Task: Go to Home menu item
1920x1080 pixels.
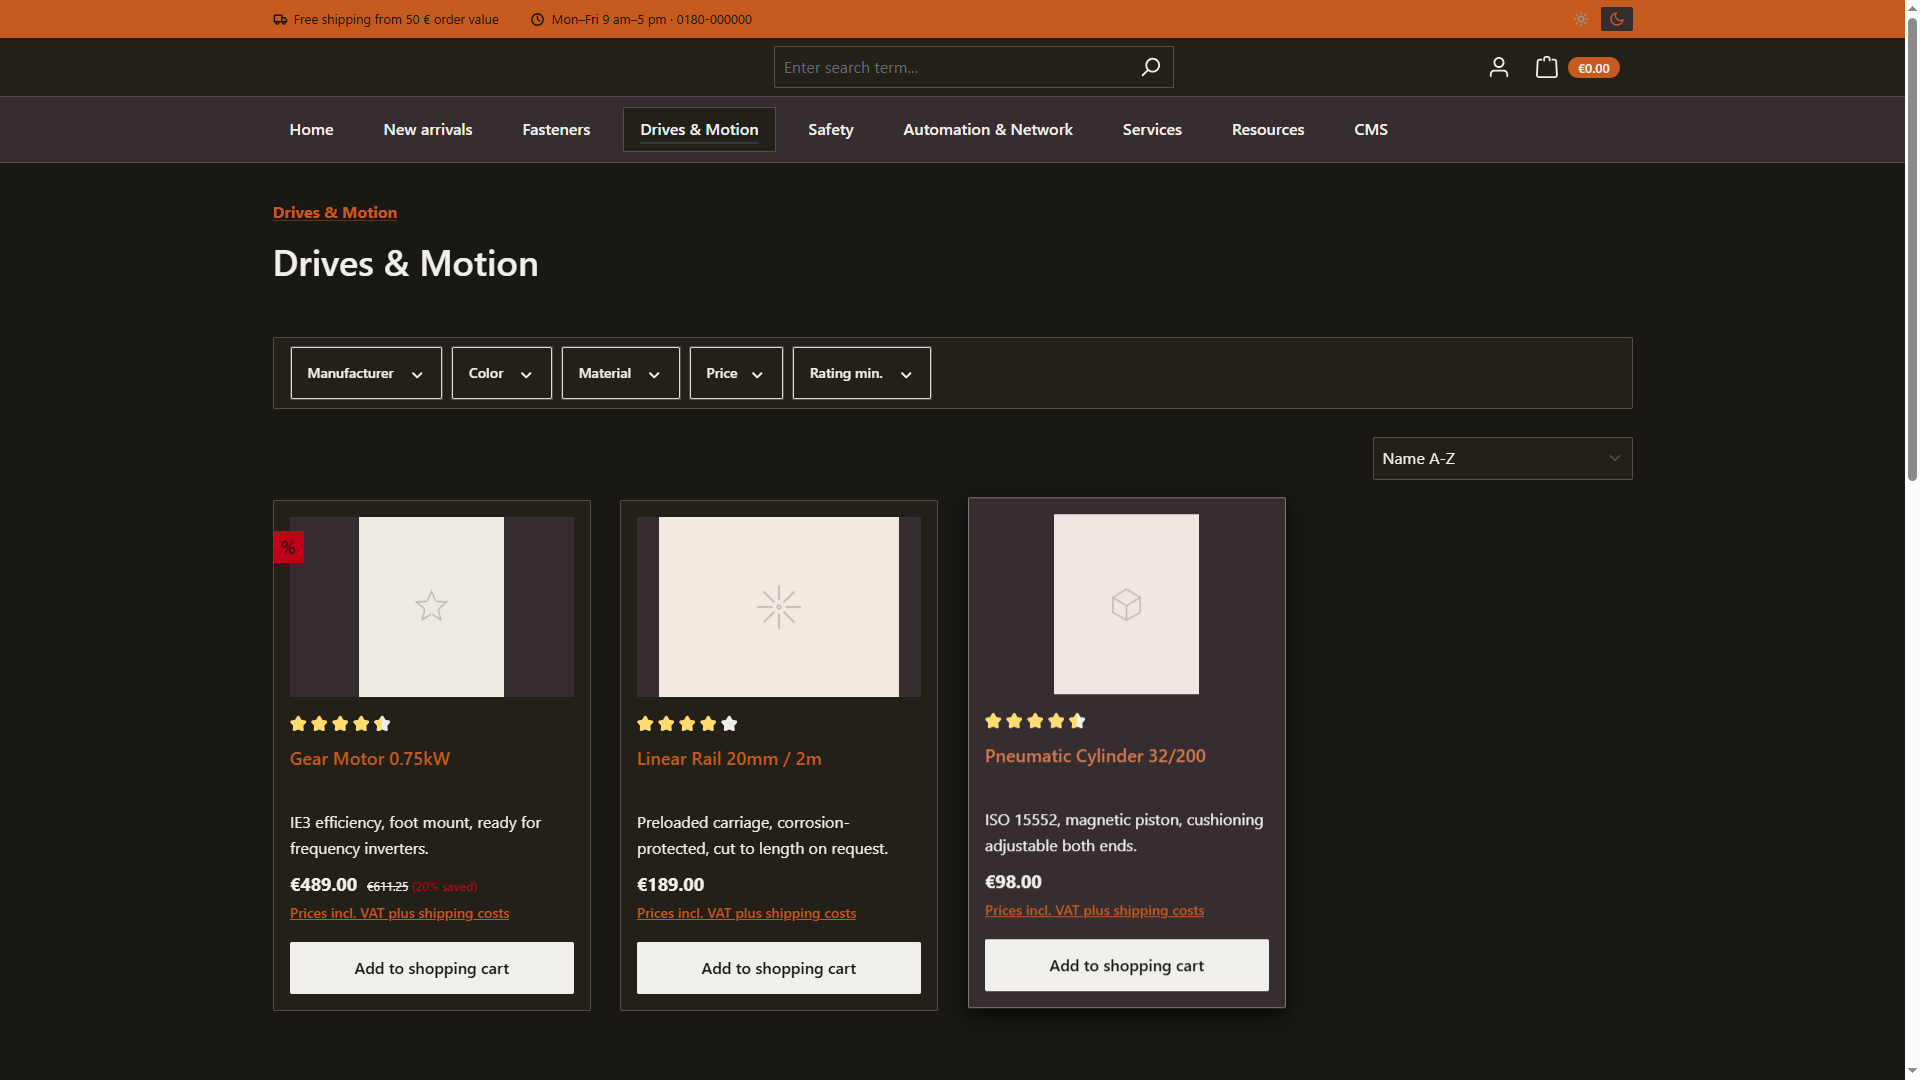Action: tap(311, 130)
